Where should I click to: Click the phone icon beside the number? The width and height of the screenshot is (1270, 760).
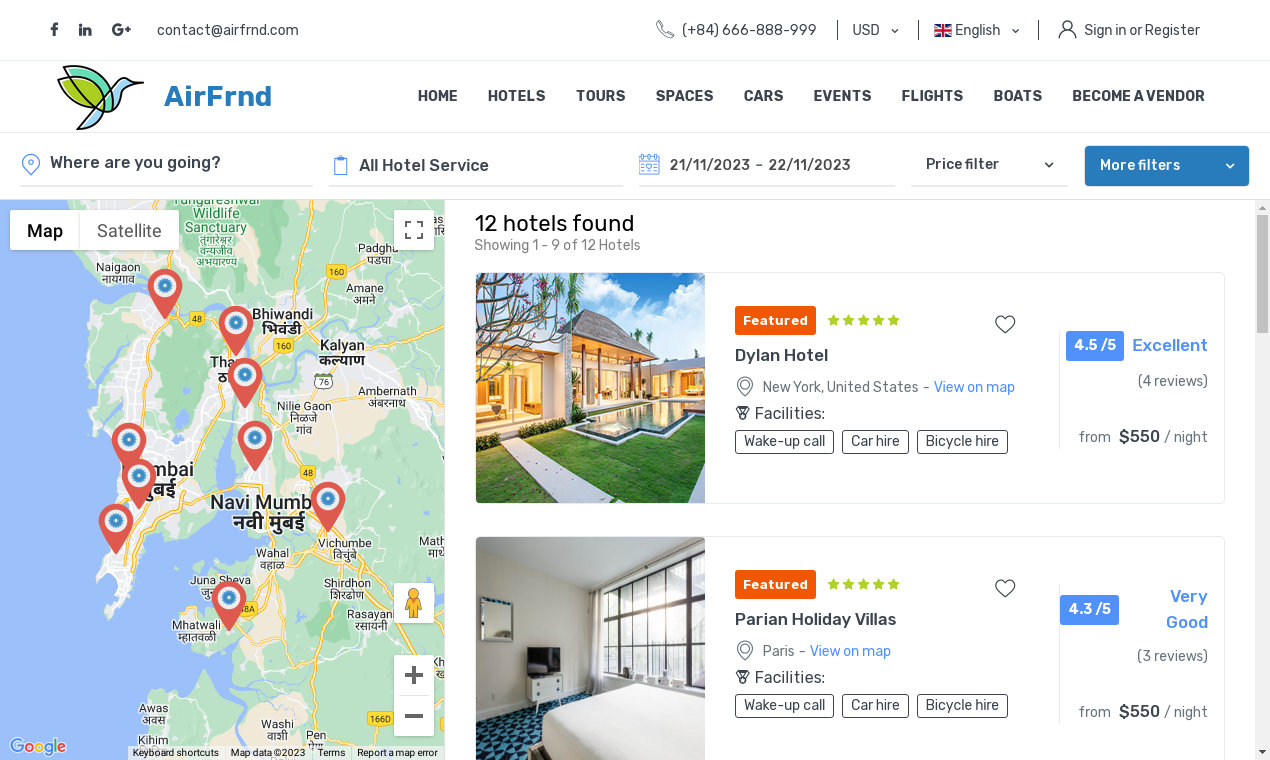(x=665, y=30)
